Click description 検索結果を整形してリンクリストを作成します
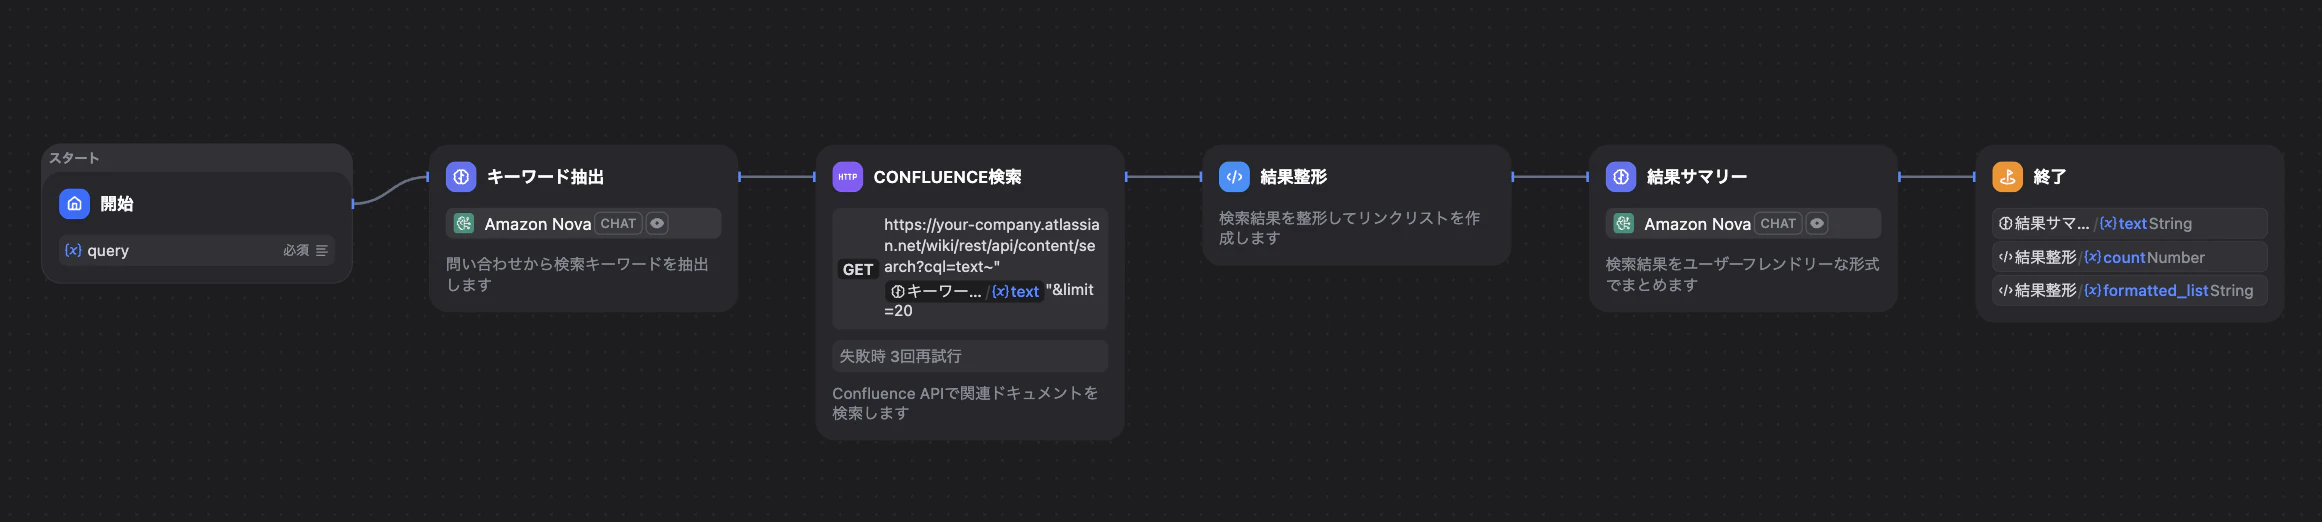The width and height of the screenshot is (2322, 522). [x=1349, y=228]
